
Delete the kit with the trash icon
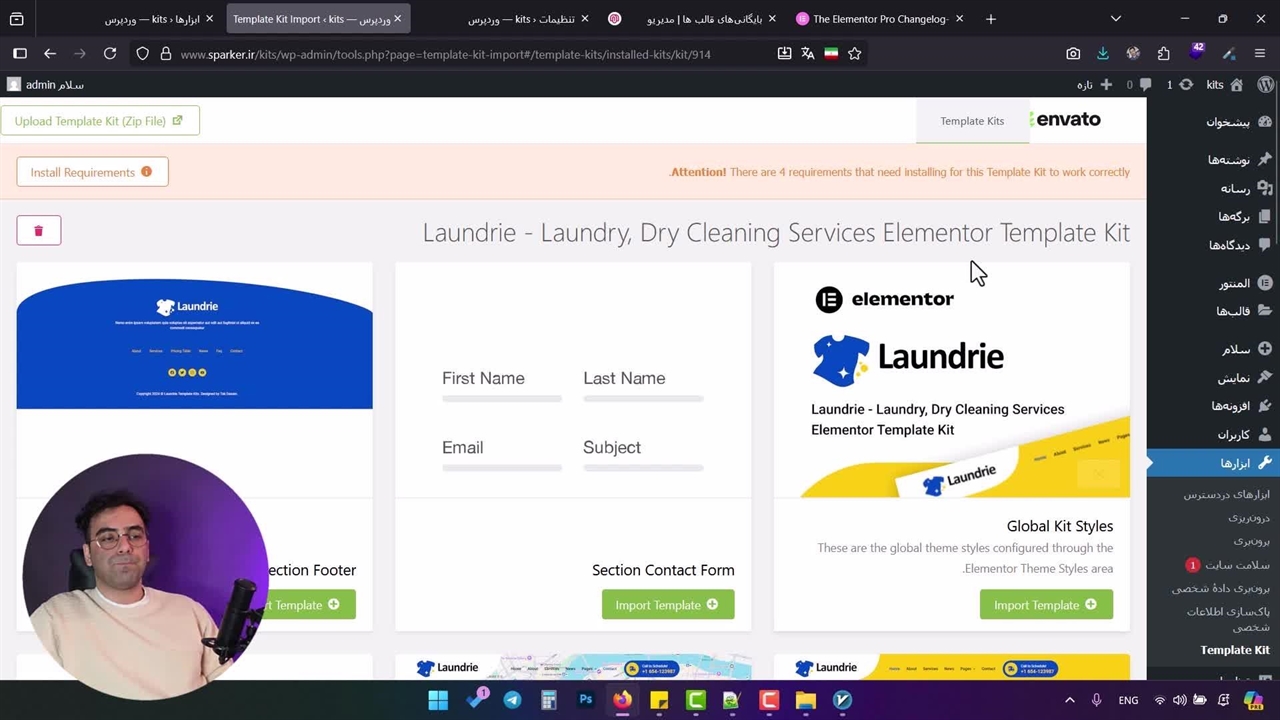click(38, 231)
